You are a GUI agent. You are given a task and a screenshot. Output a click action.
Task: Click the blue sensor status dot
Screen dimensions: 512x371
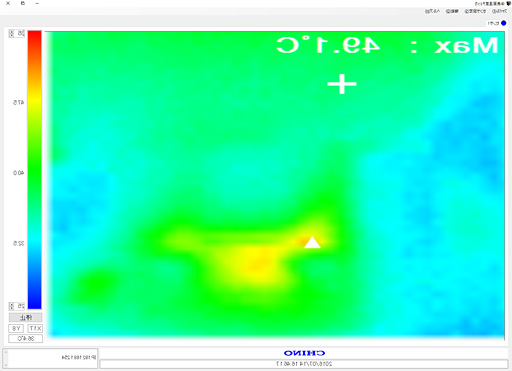click(504, 23)
